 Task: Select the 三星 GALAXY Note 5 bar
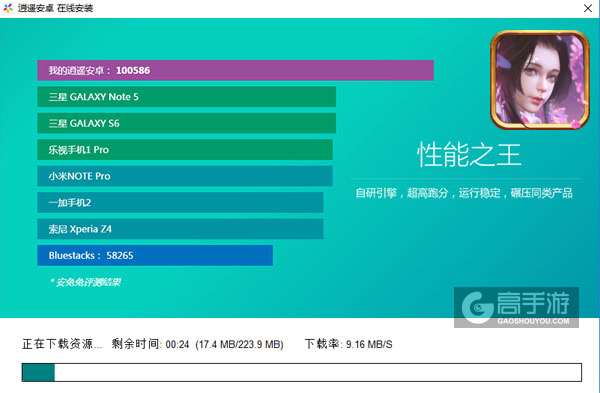pos(187,97)
